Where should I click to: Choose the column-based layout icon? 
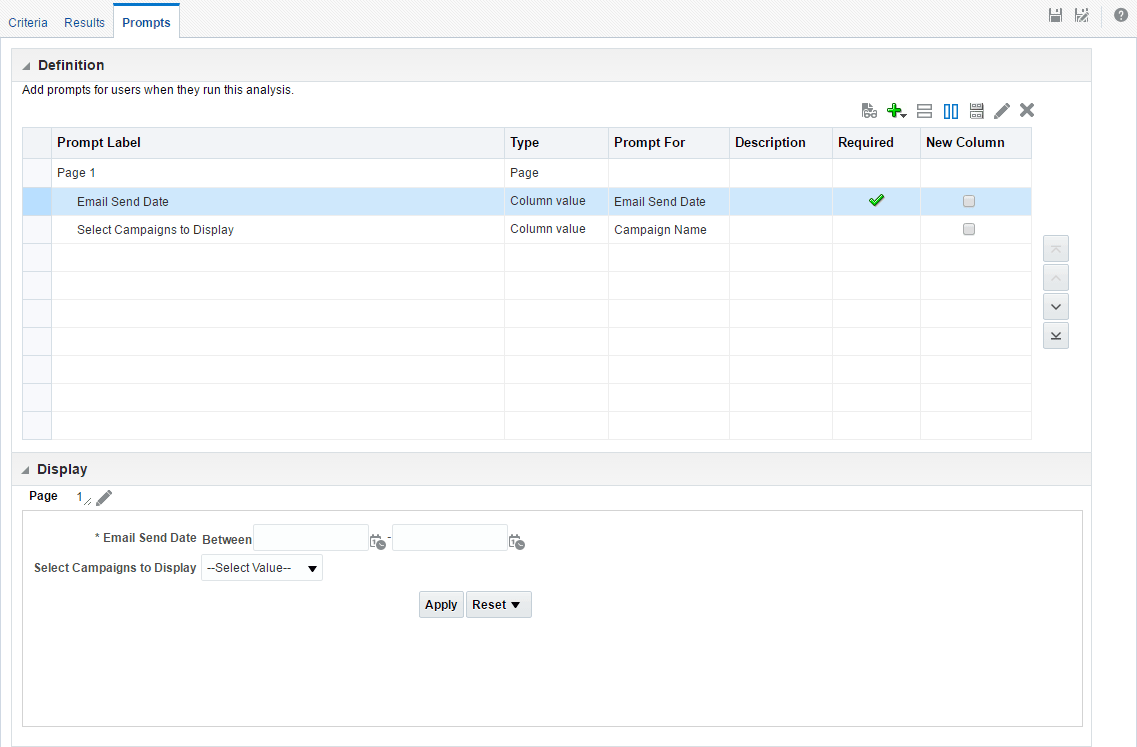951,111
